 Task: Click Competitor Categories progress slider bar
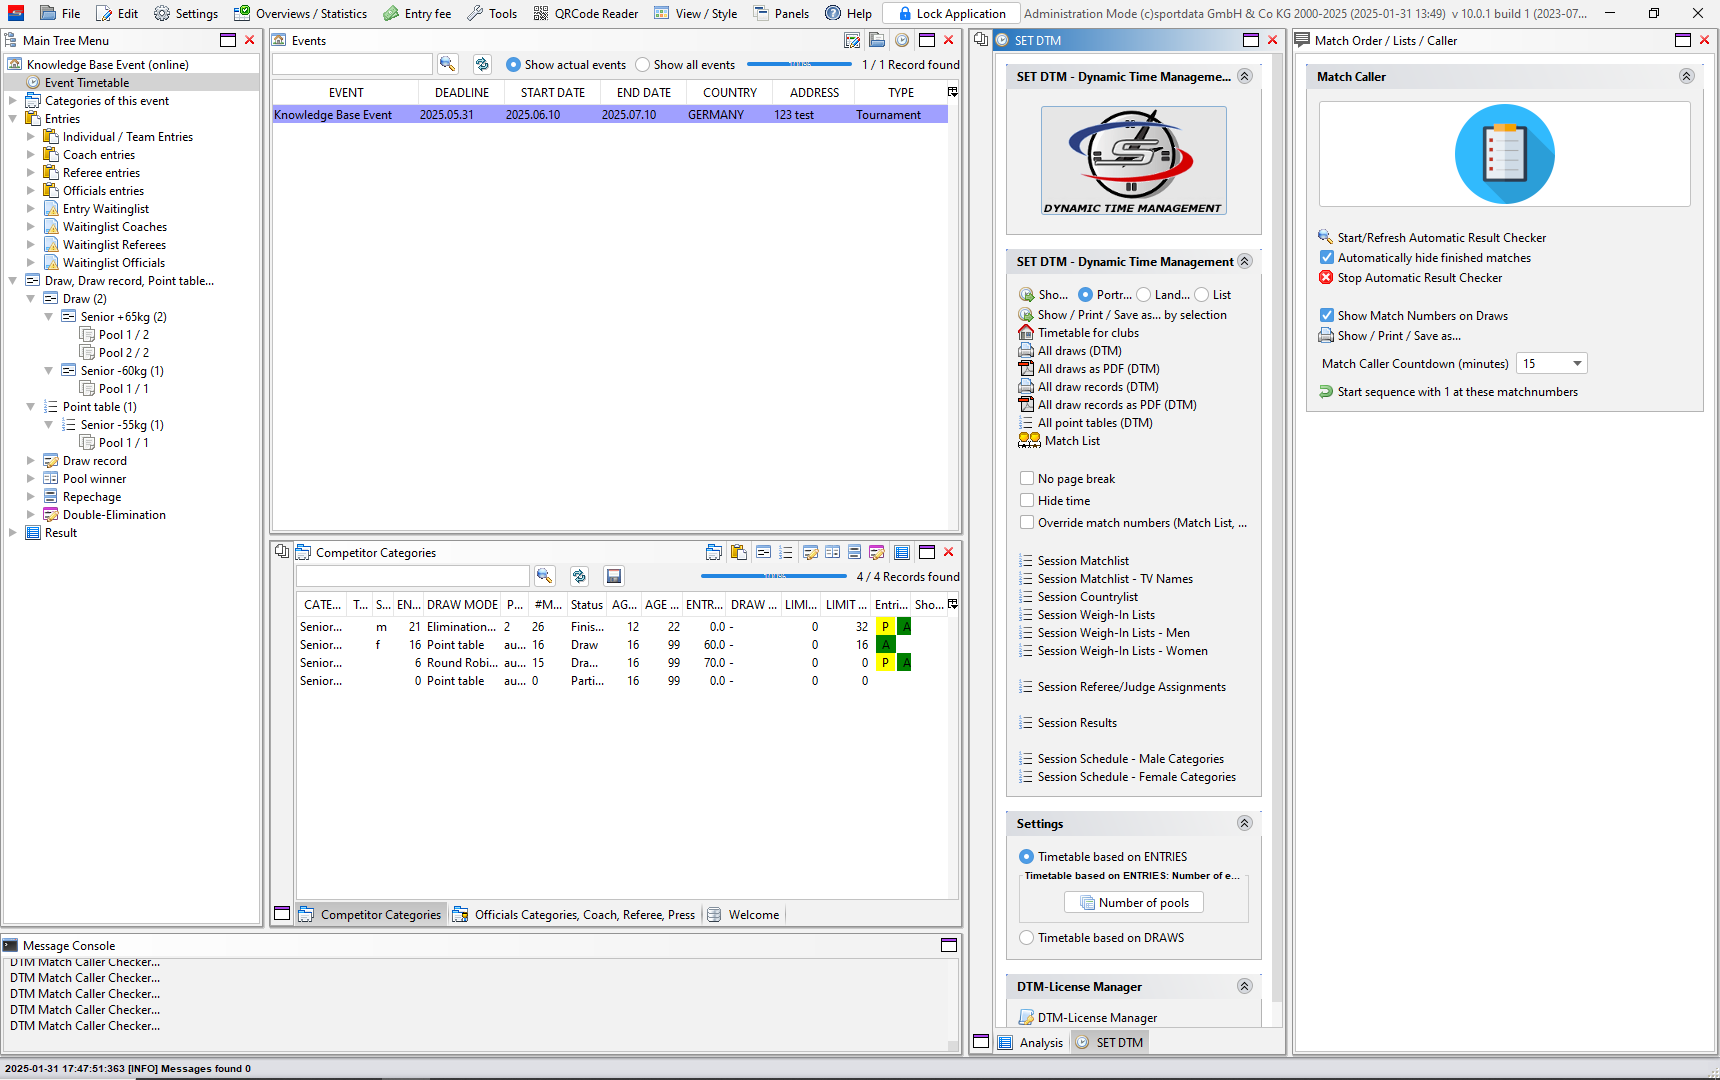(774, 576)
